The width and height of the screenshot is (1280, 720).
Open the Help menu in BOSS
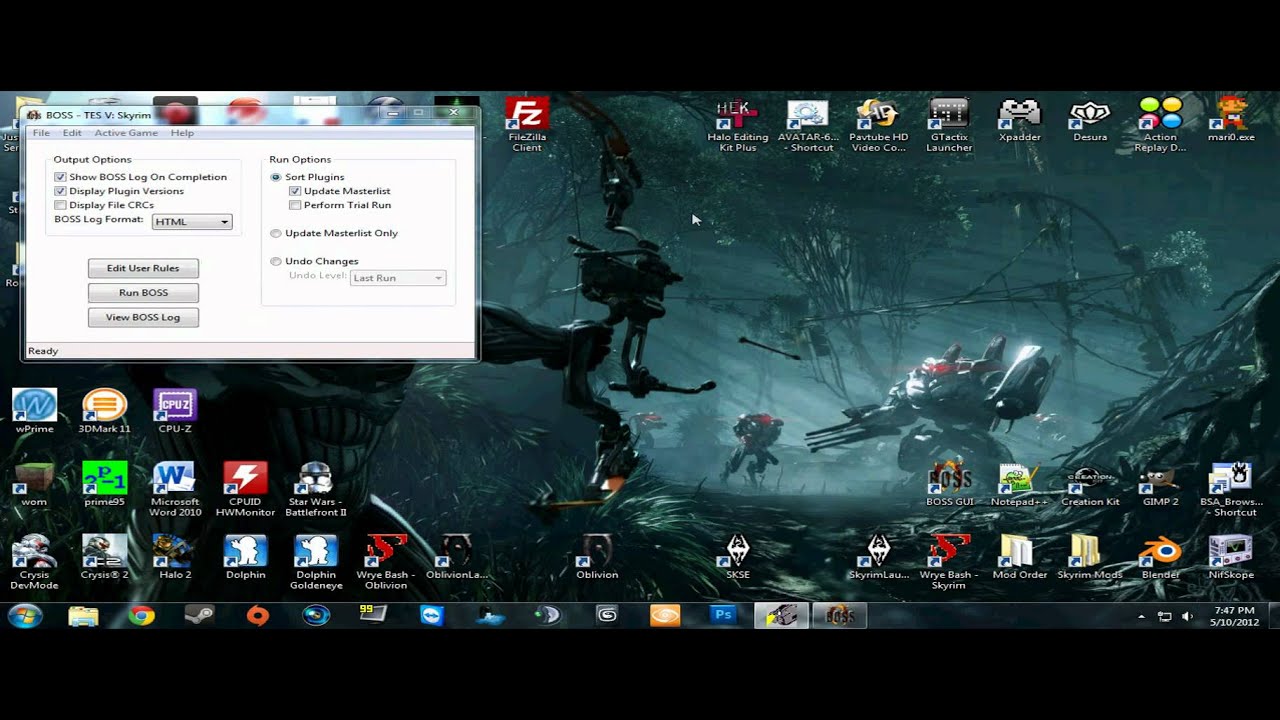182,133
